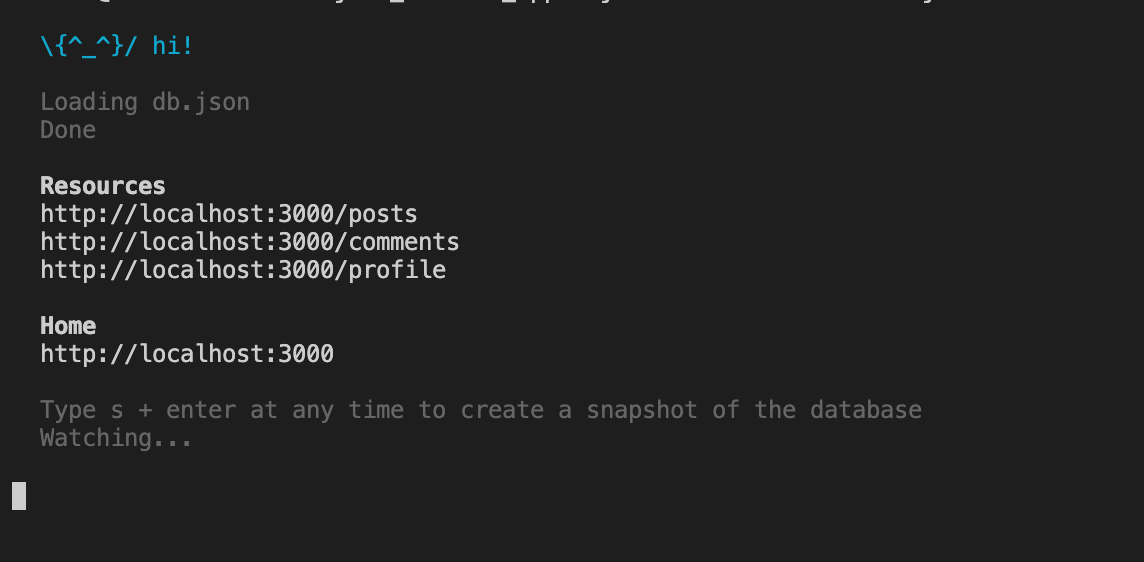Screen dimensions: 1144x562
Task: Open the localhost:3000/comments resource link
Action: pos(250,242)
